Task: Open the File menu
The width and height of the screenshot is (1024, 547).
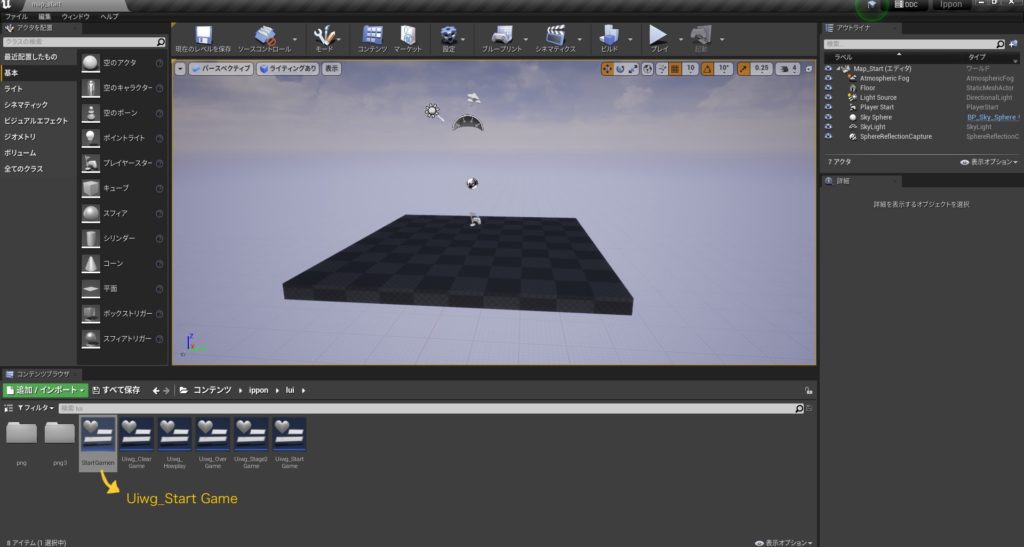Action: [x=16, y=17]
